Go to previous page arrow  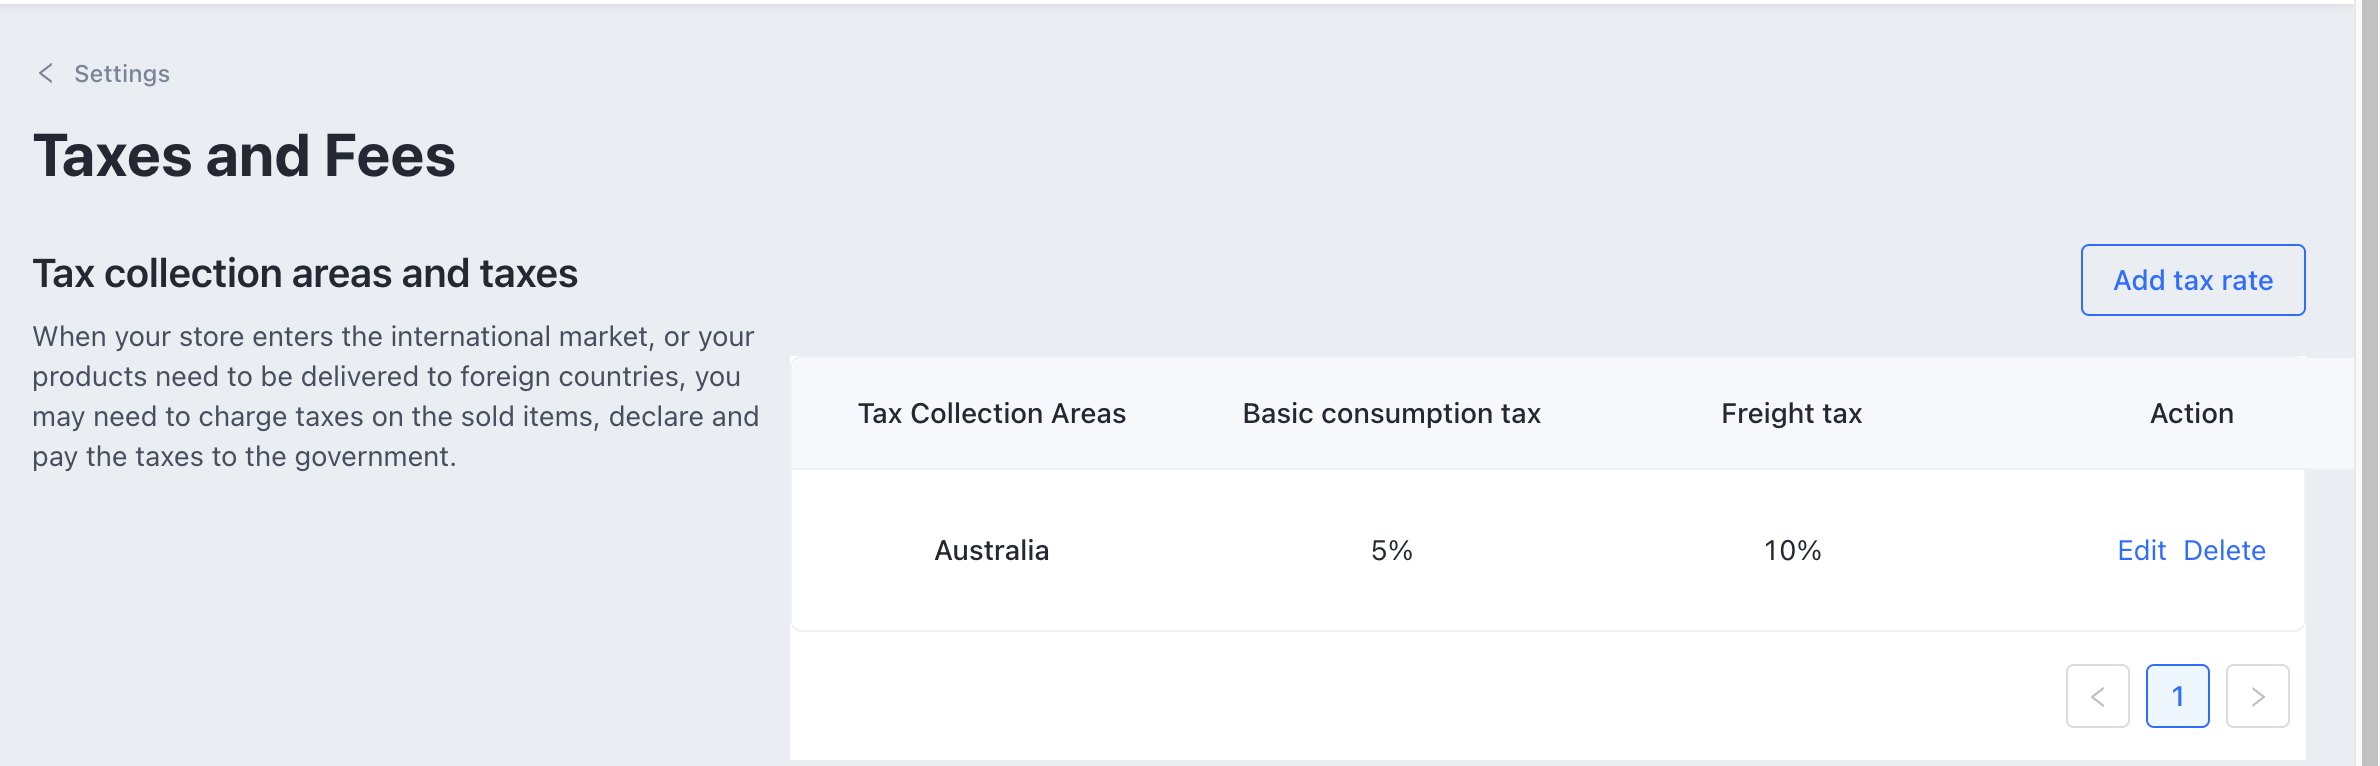[x=2097, y=696]
